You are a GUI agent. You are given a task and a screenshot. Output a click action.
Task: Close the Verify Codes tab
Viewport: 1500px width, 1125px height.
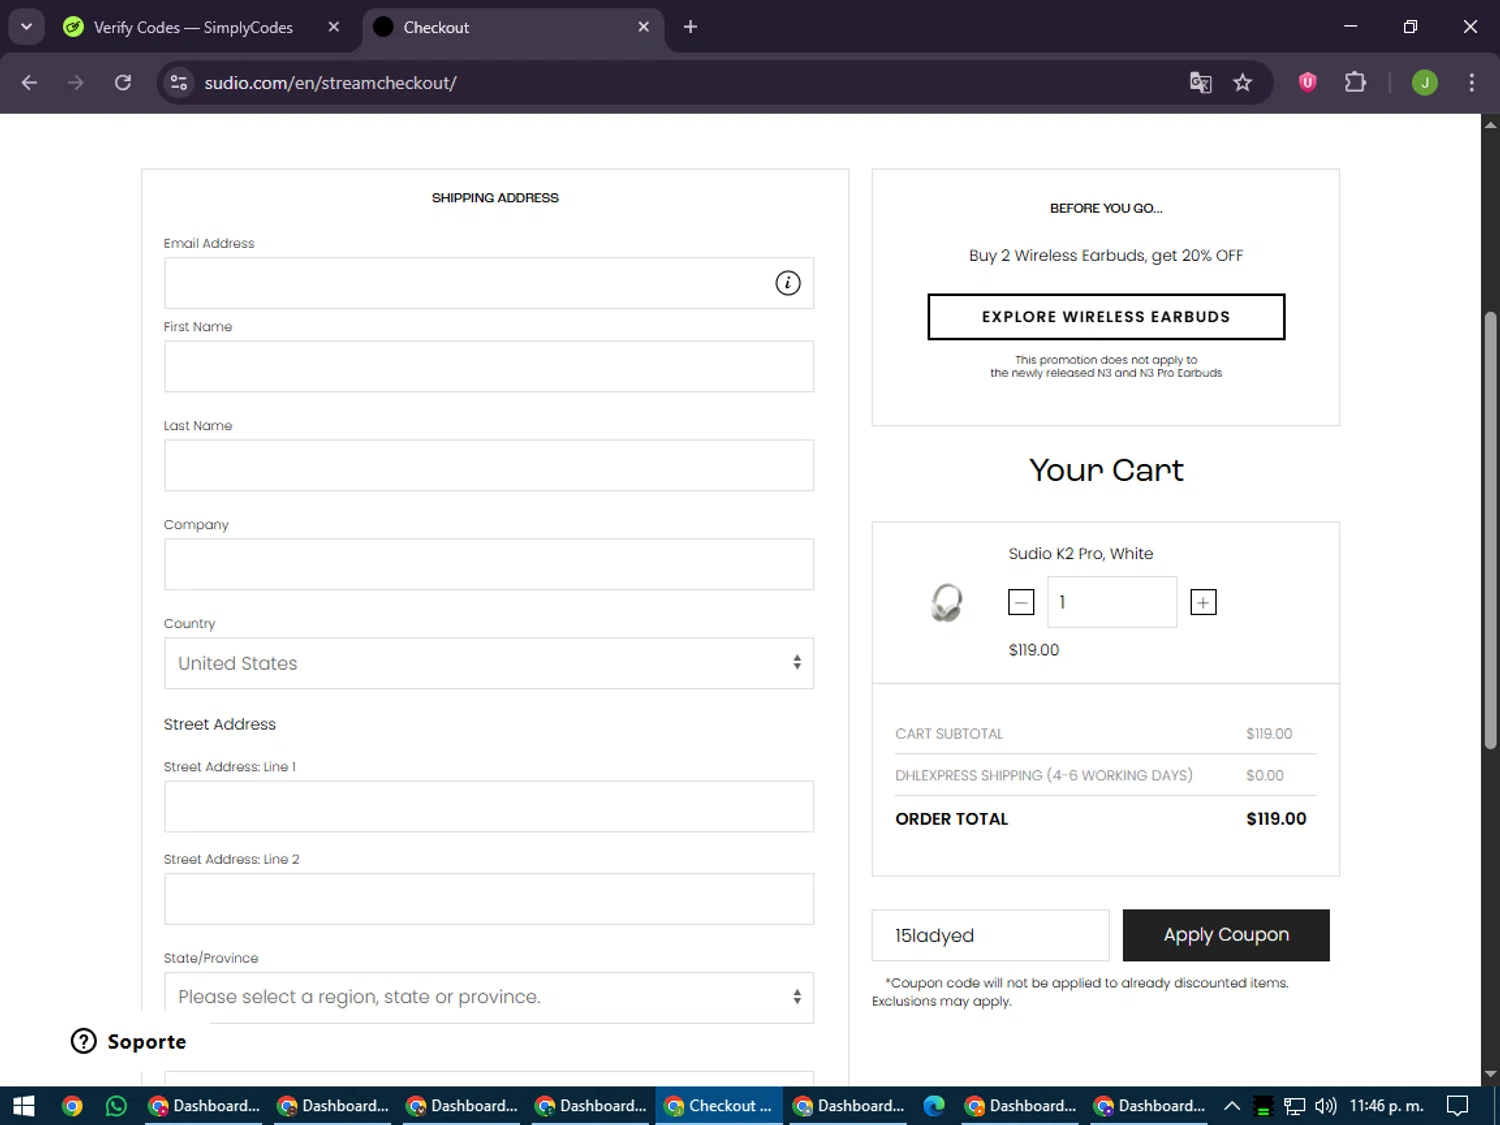click(334, 27)
